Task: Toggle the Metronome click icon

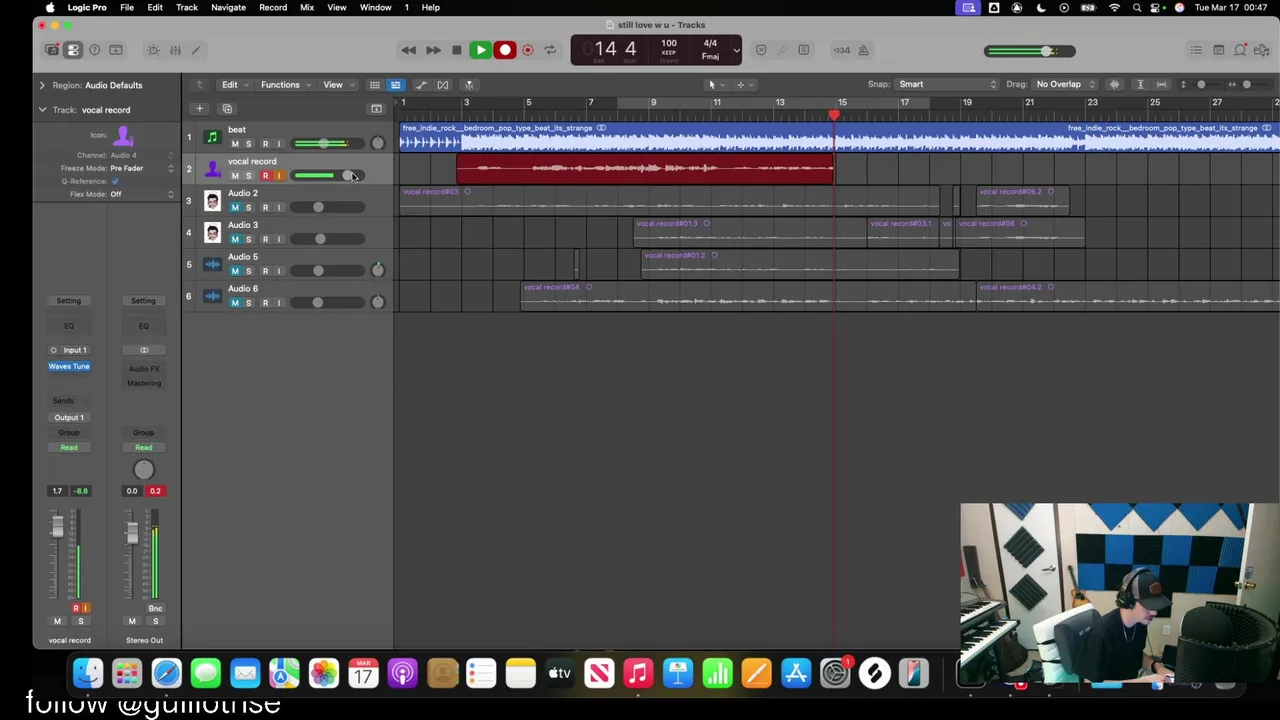Action: 864,50
